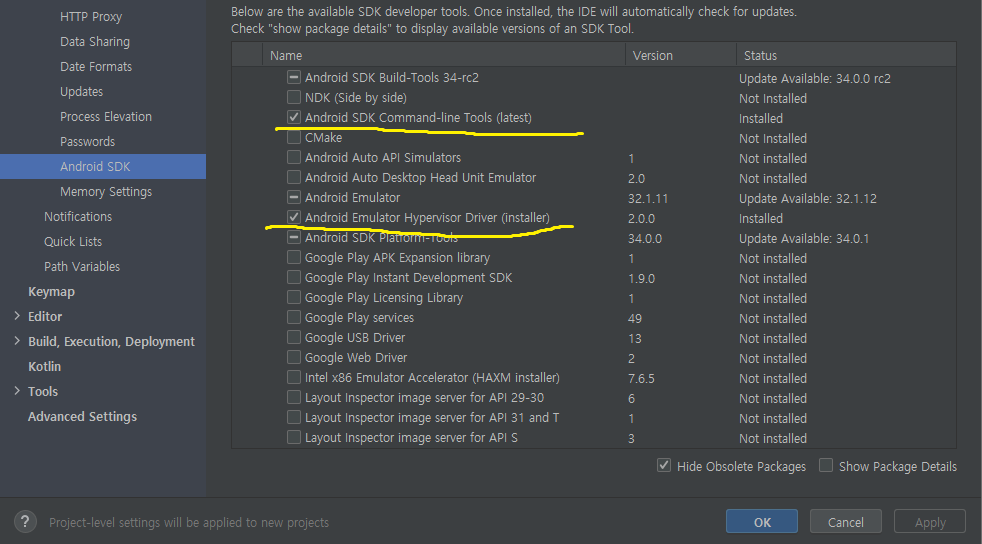Open Date Formats settings
The width and height of the screenshot is (982, 544).
pyautogui.click(x=96, y=66)
